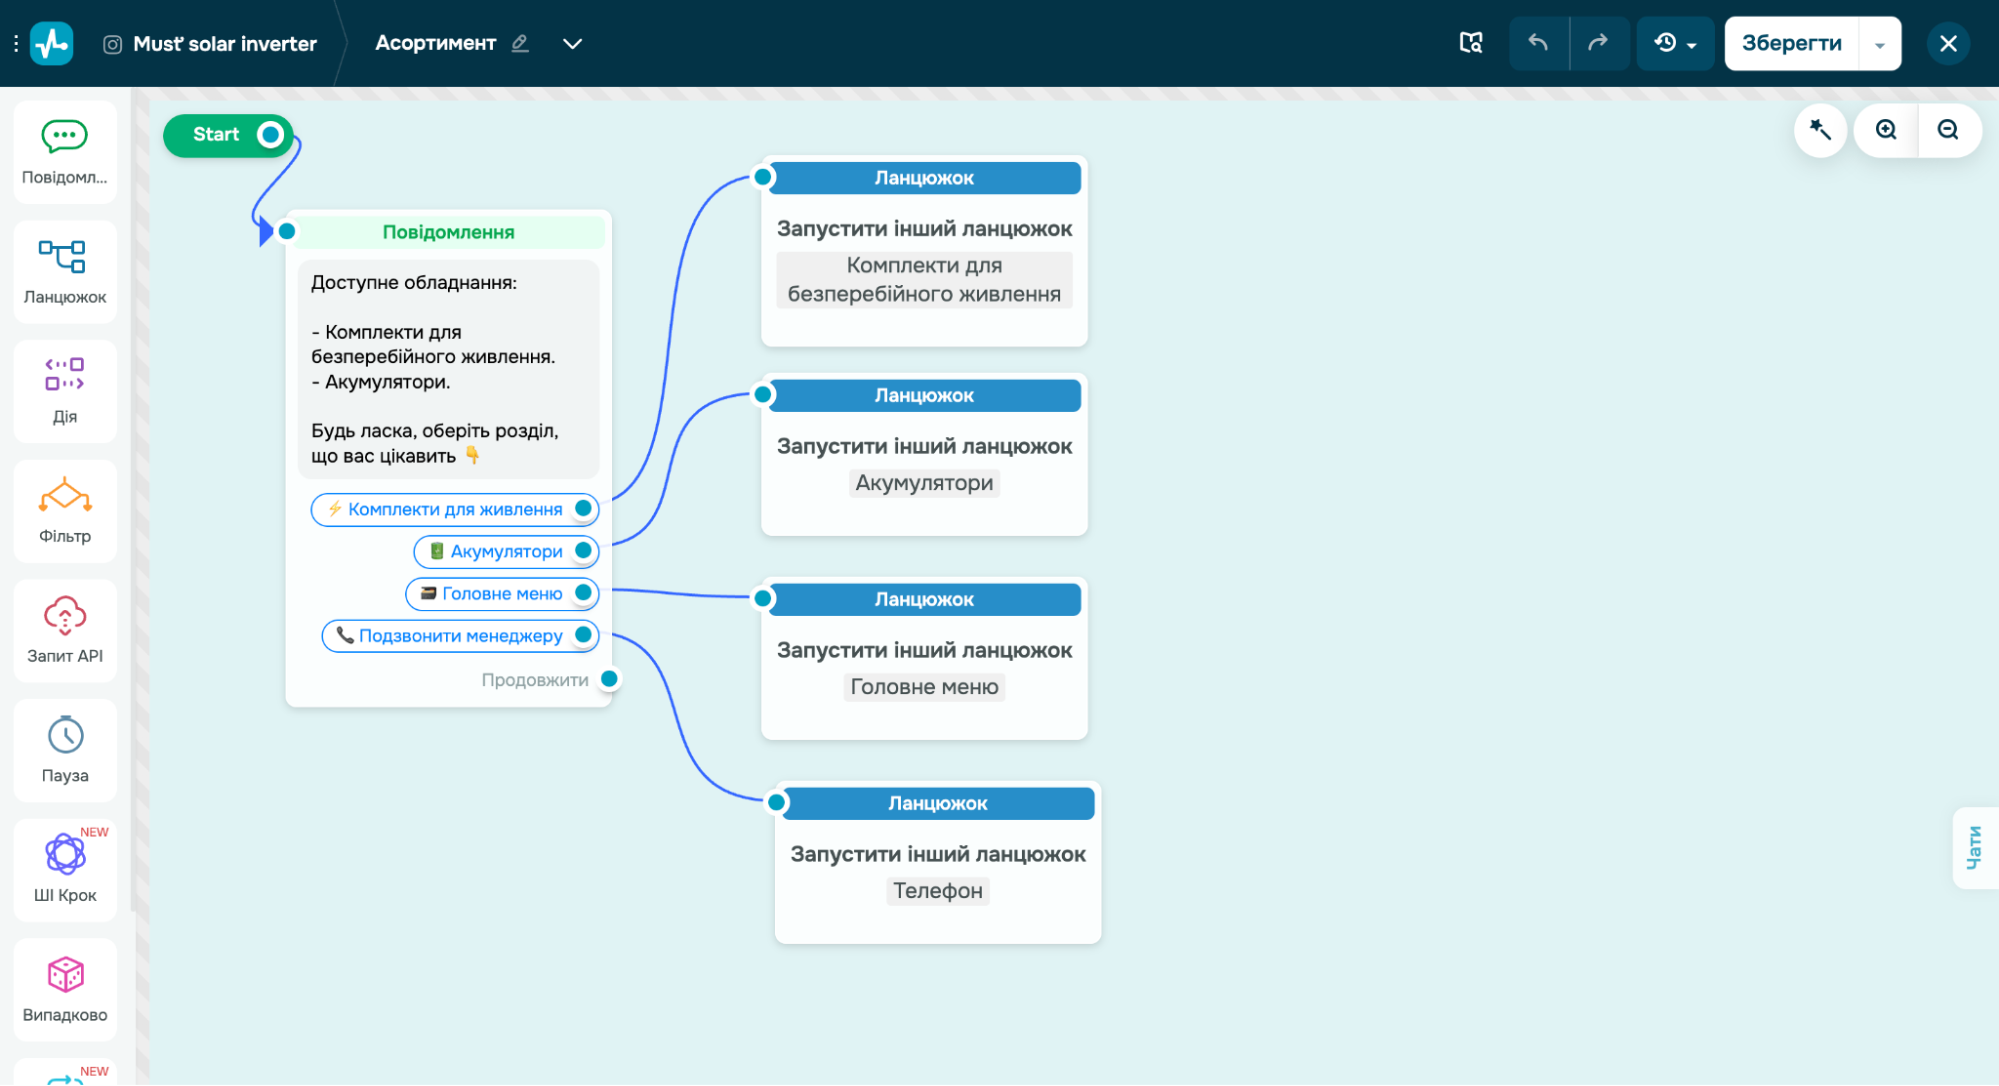Screen dimensions: 1999x1086
Task: Open the three-dot menu beside the logo
Action: pos(16,44)
